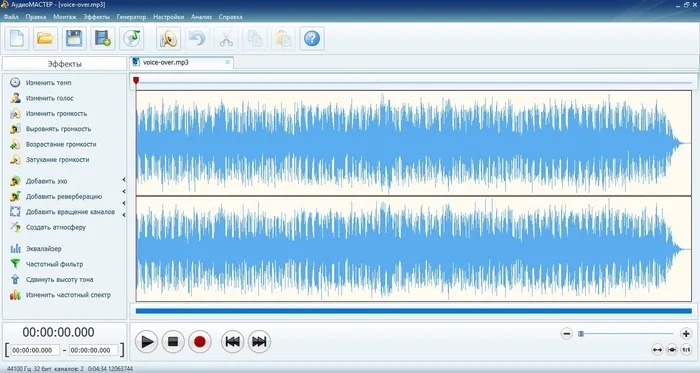
Task: Close the voice-over.mp3 tab
Action: 227,62
